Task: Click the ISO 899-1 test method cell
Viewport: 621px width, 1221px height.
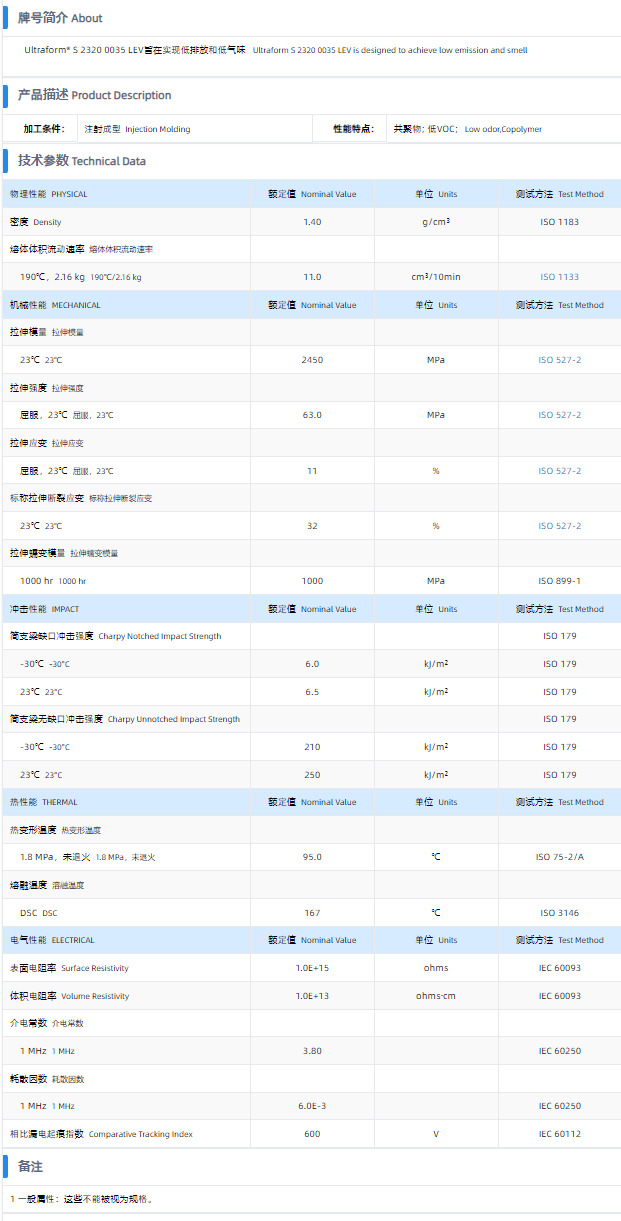Action: 559,581
